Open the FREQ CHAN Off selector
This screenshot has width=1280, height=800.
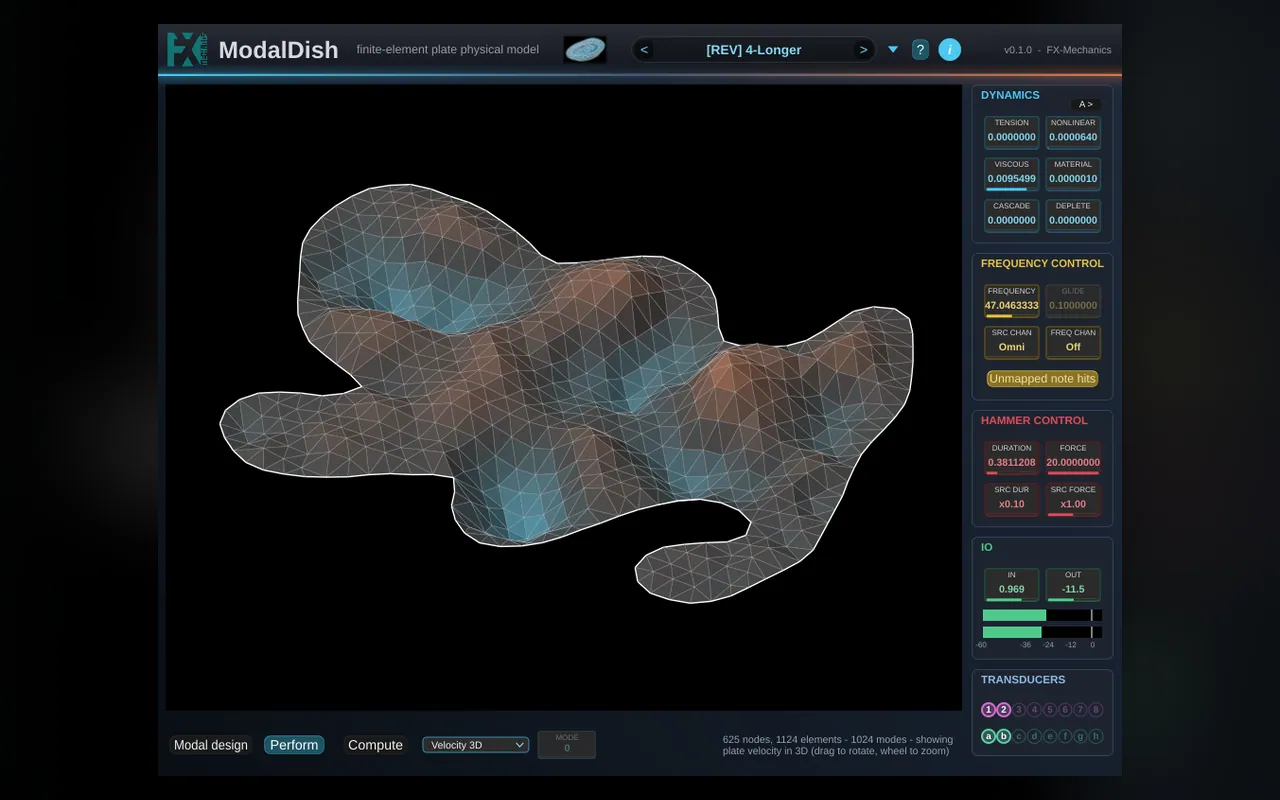pyautogui.click(x=1073, y=342)
